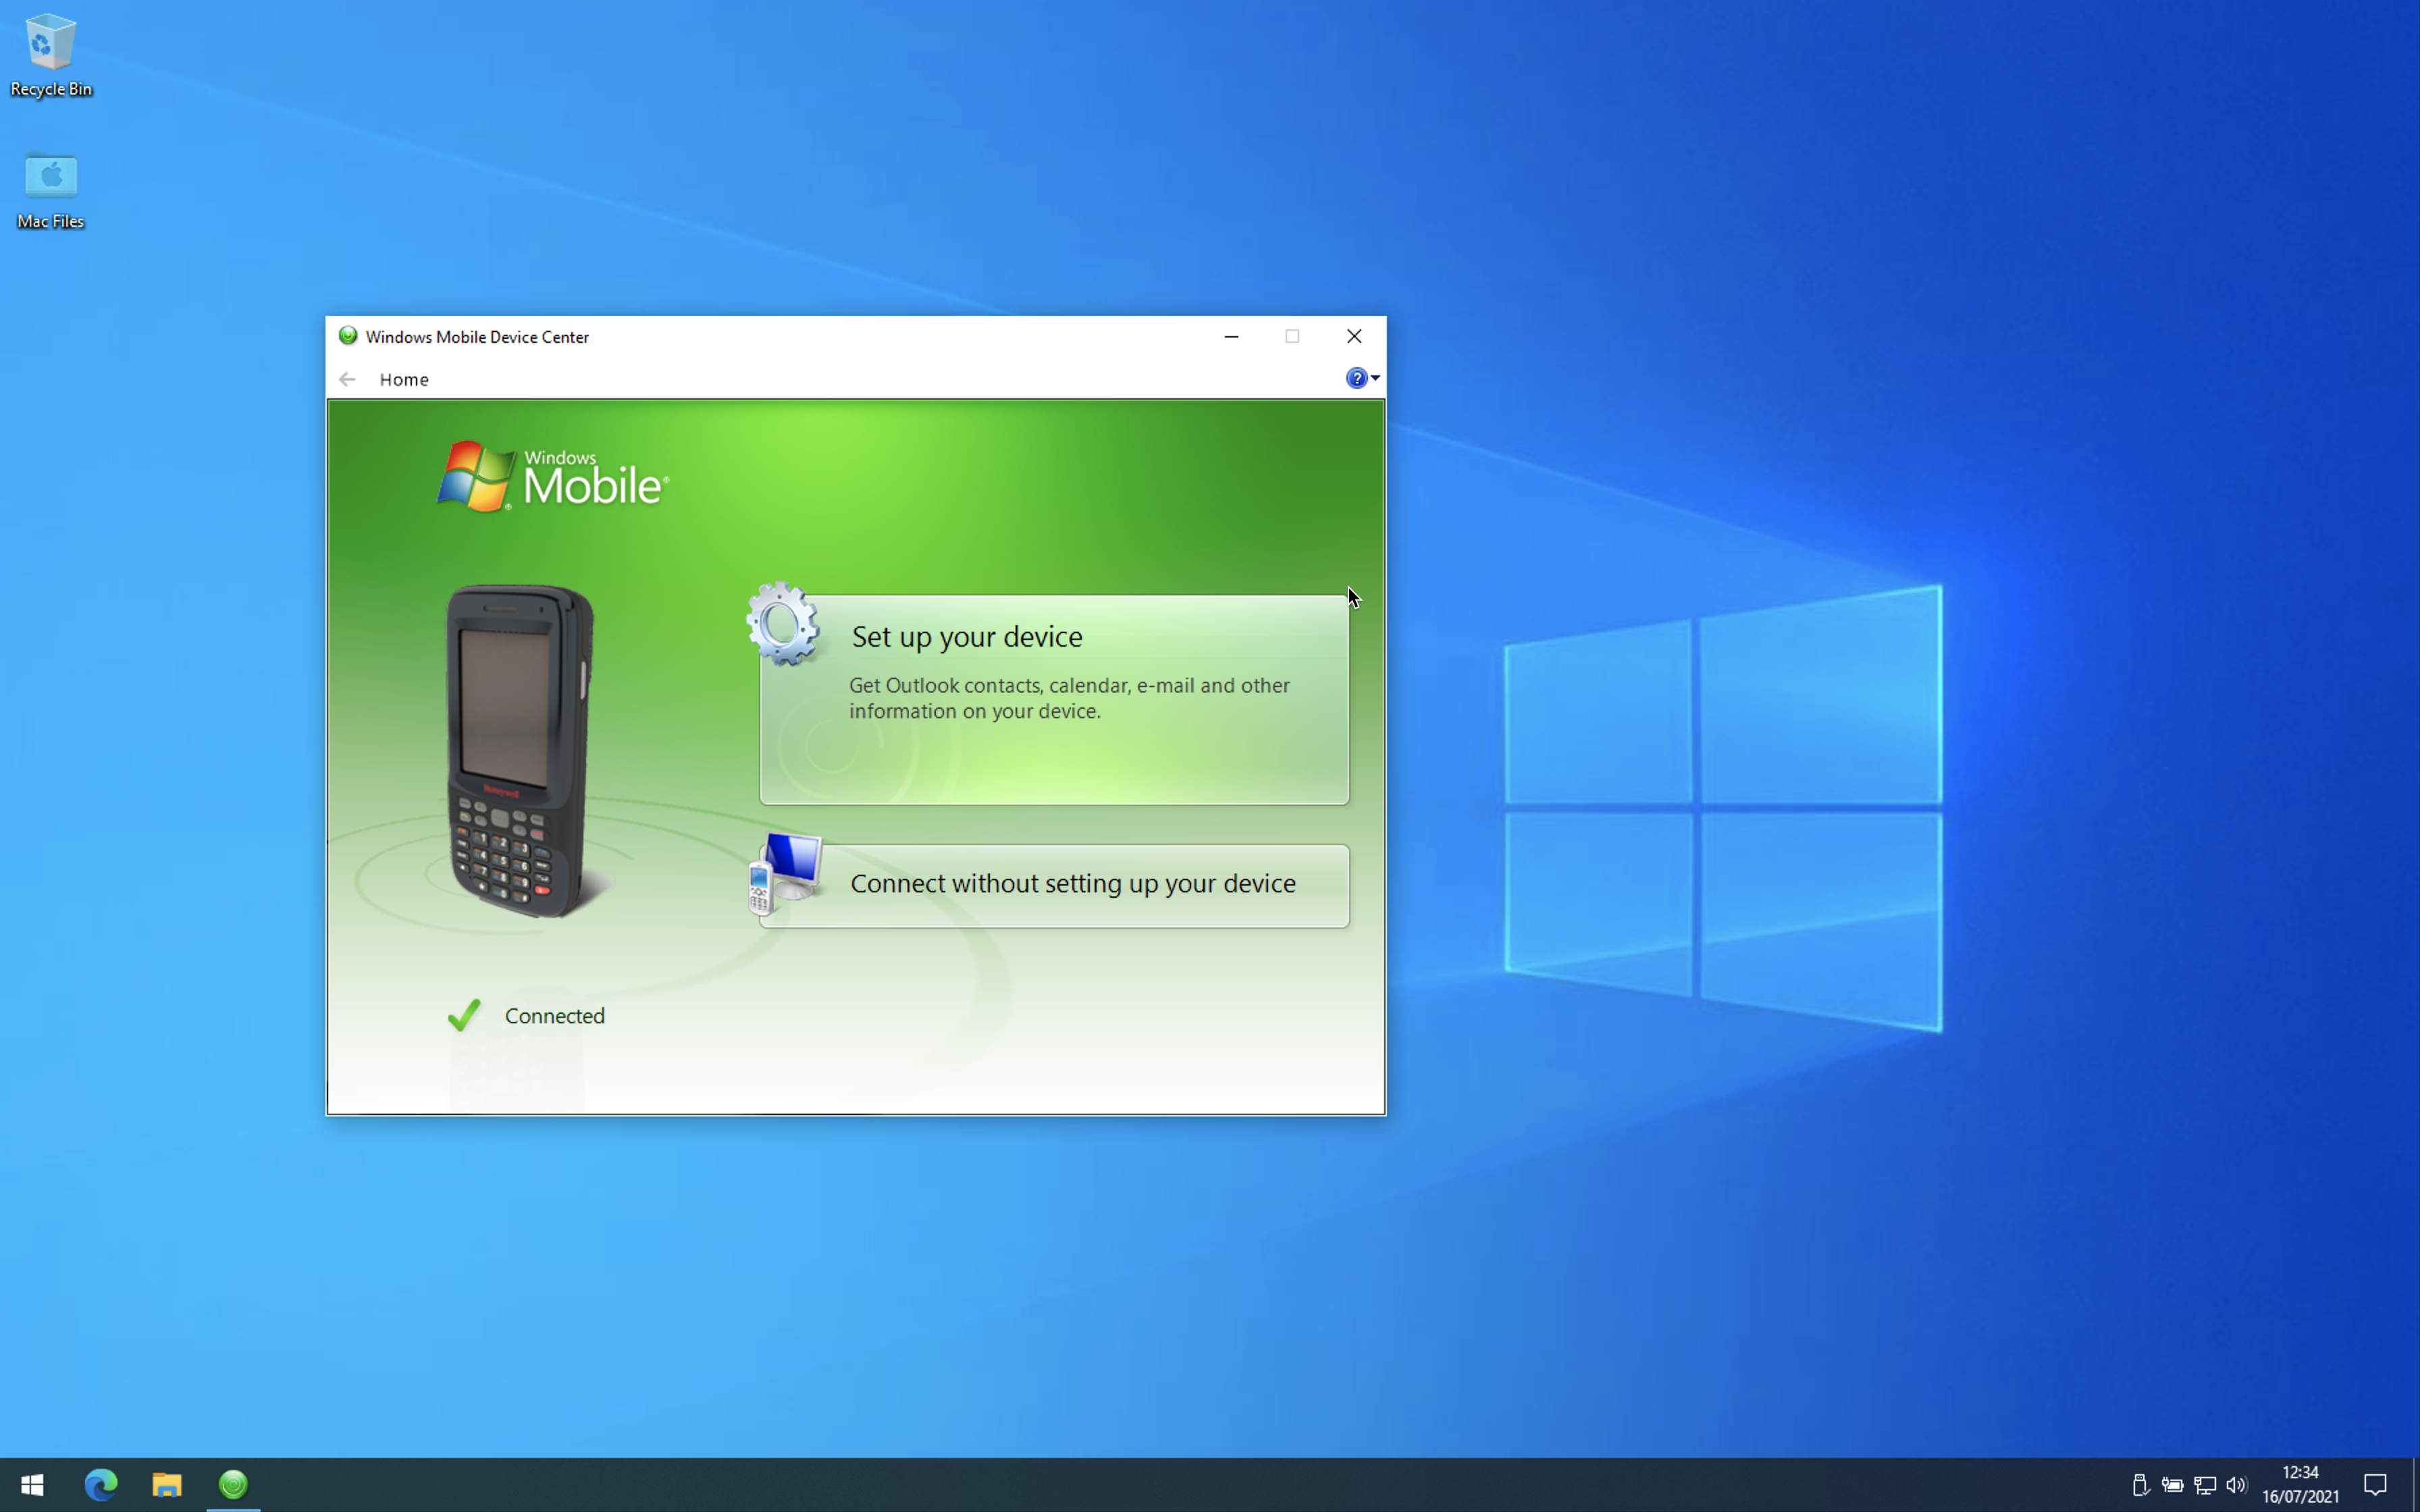Click the green Connected checkmark
The width and height of the screenshot is (2420, 1512).
click(464, 1015)
